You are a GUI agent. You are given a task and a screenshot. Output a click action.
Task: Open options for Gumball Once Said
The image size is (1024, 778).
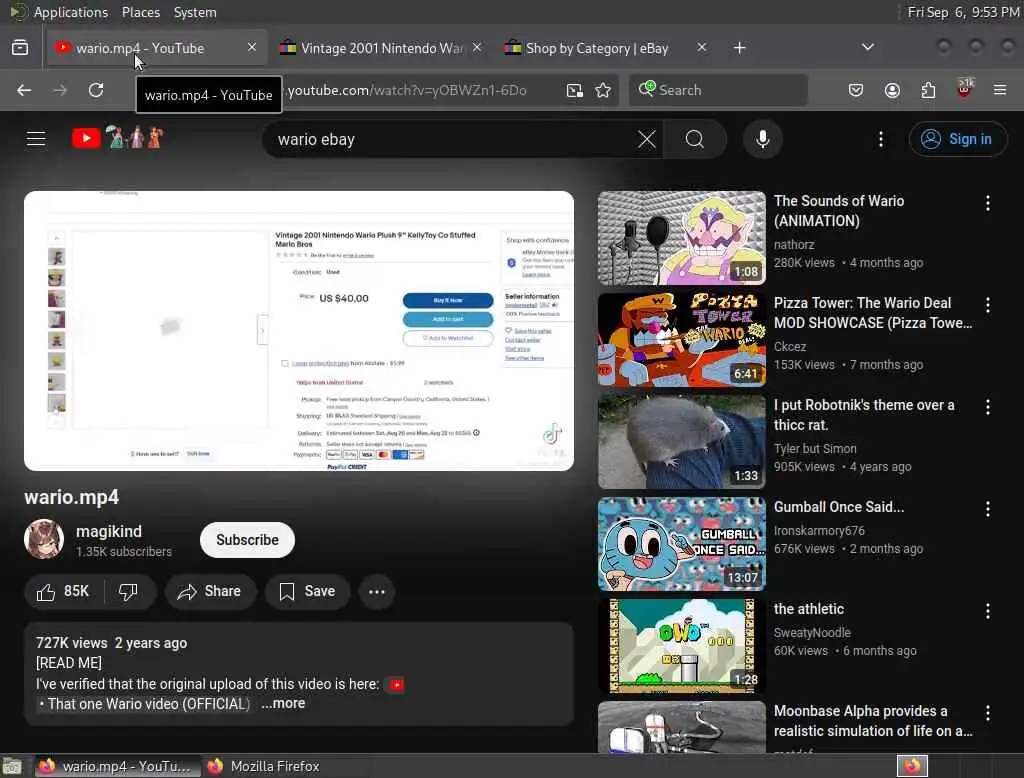987,509
